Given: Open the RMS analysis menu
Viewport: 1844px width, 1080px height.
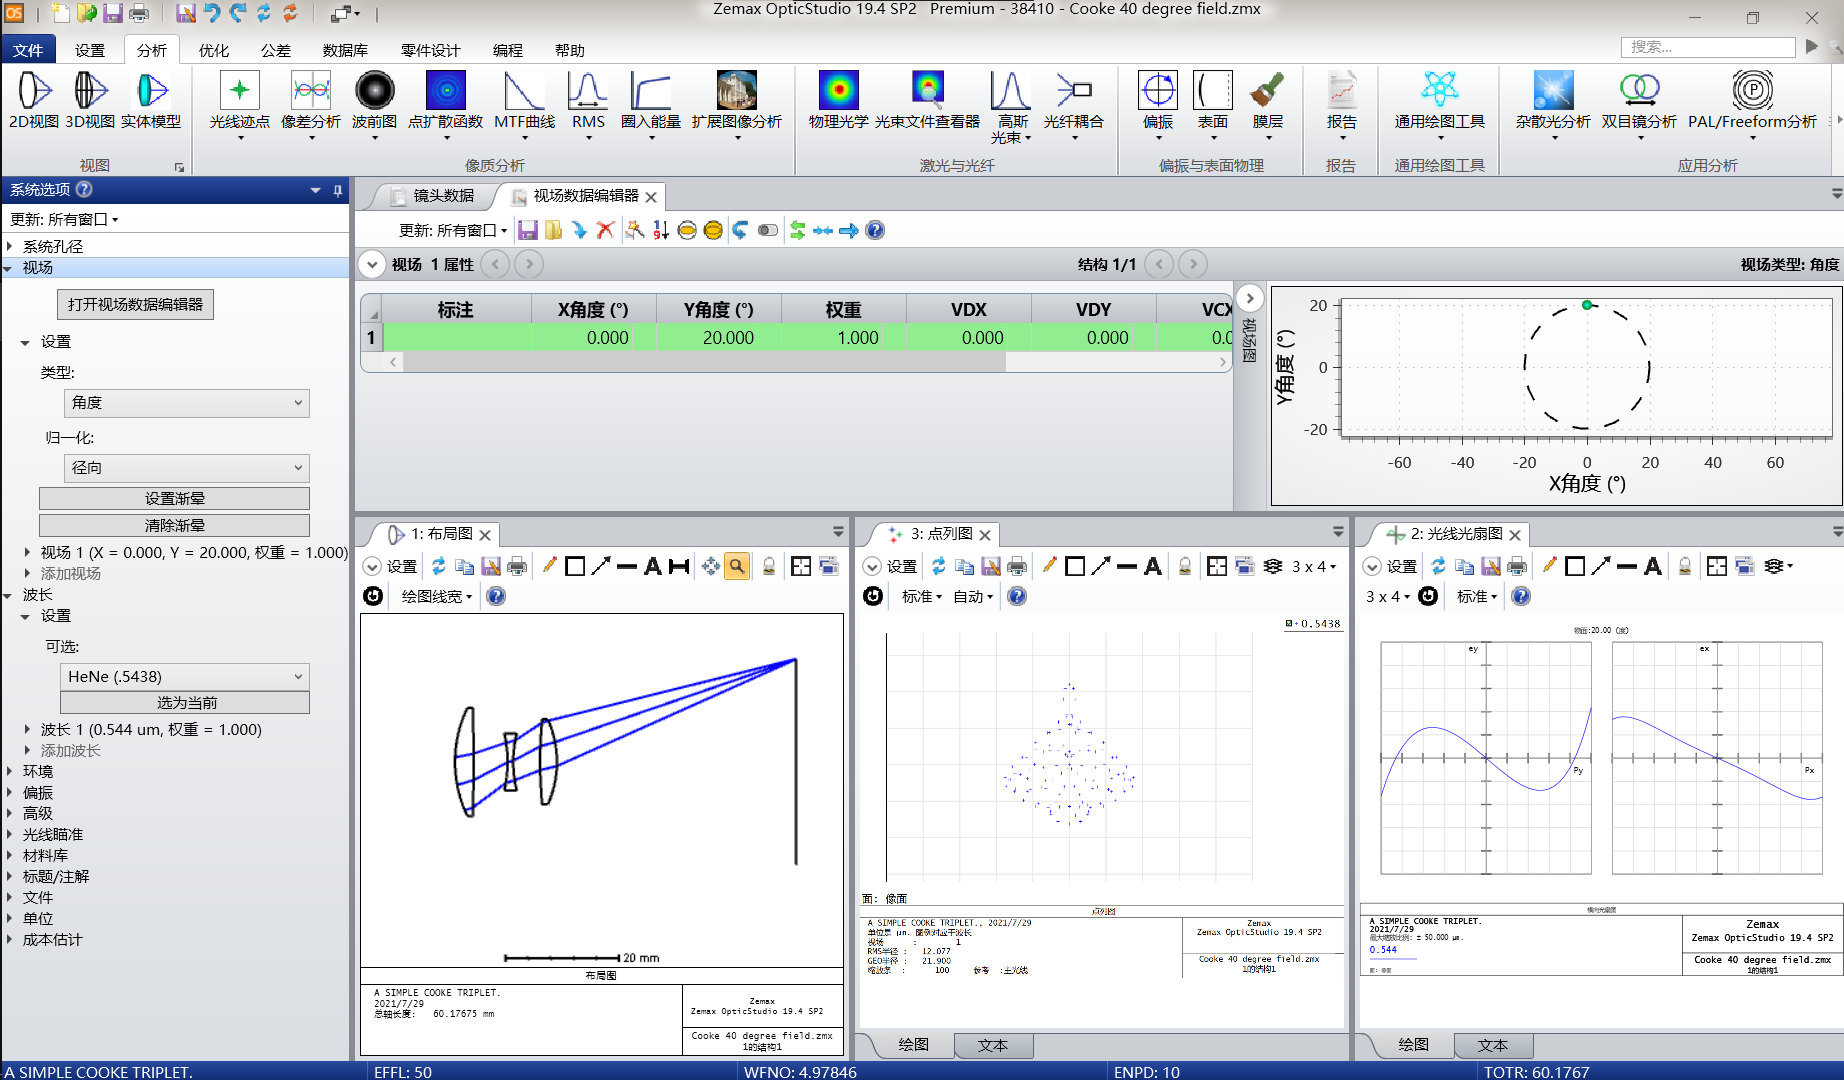Looking at the screenshot, I should point(588,104).
